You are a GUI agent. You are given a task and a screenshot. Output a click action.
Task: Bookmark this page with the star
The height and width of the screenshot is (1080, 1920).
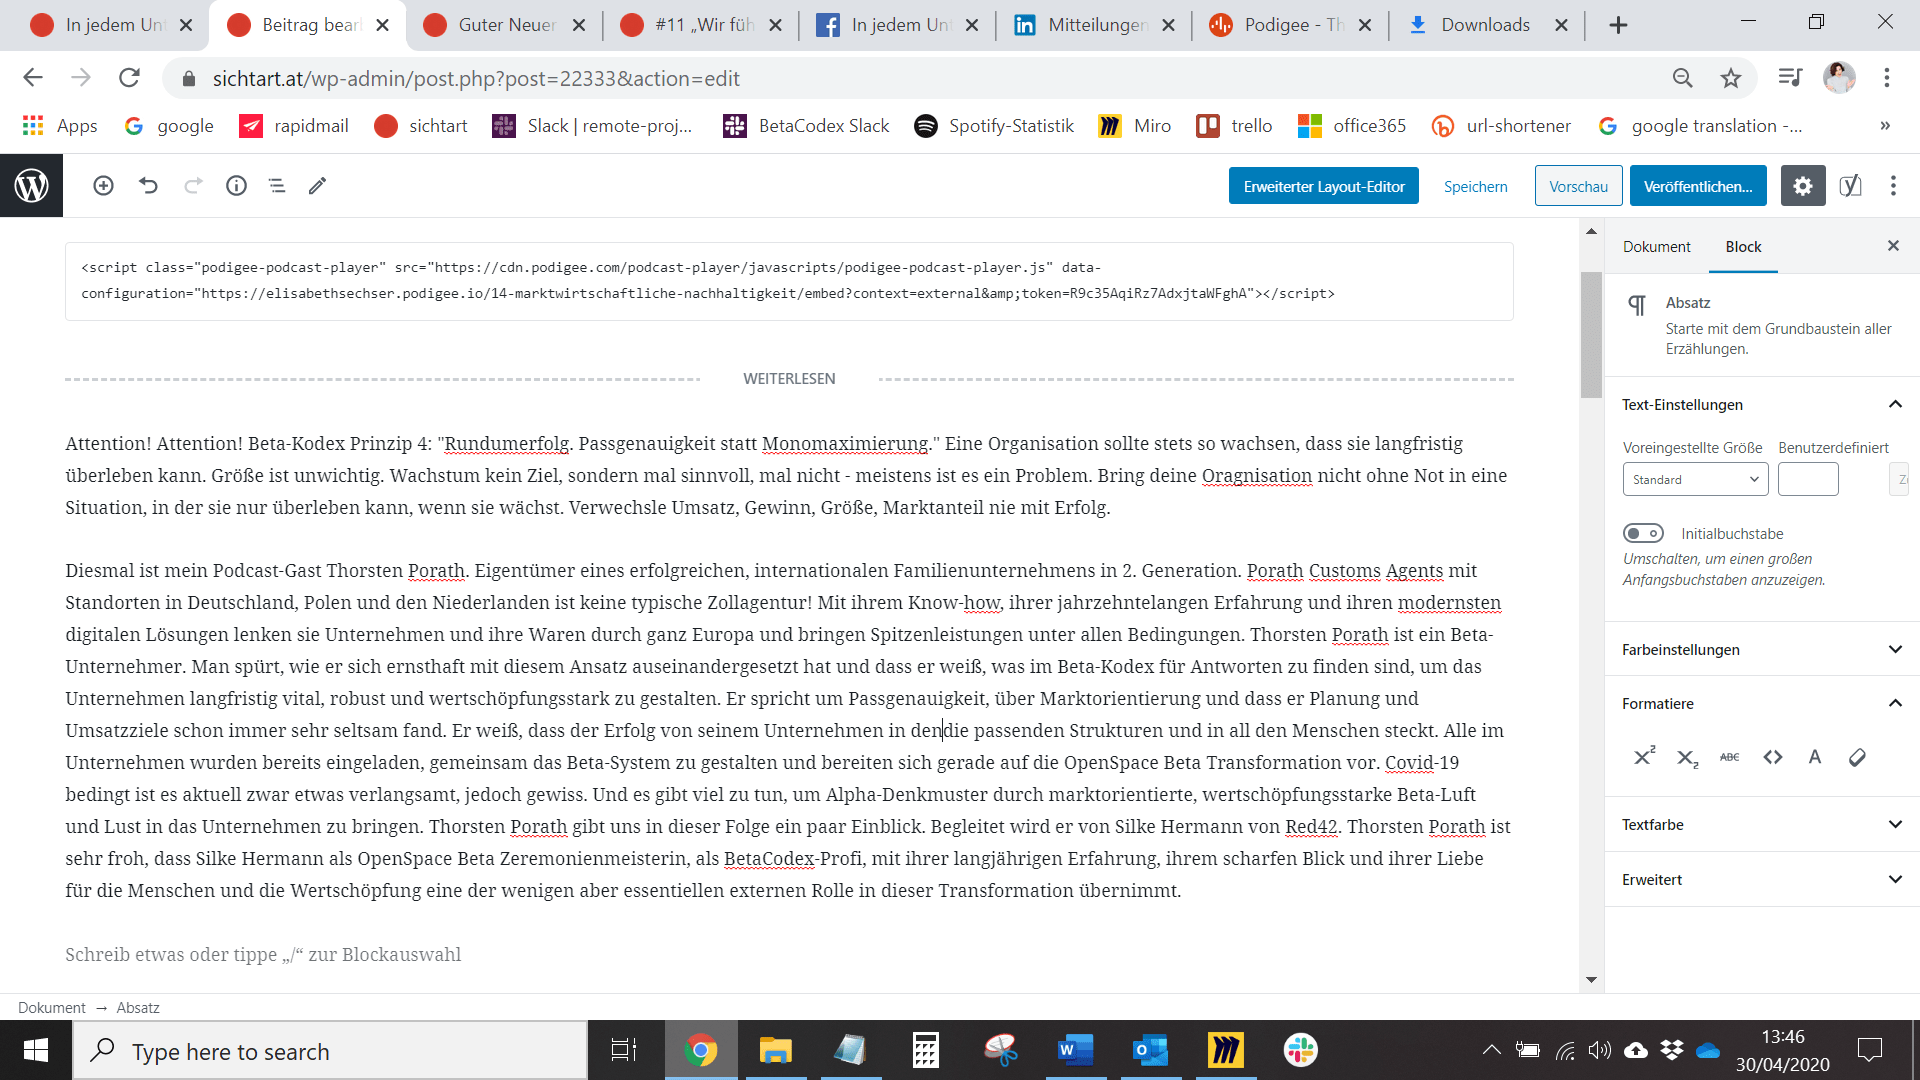coord(1731,78)
